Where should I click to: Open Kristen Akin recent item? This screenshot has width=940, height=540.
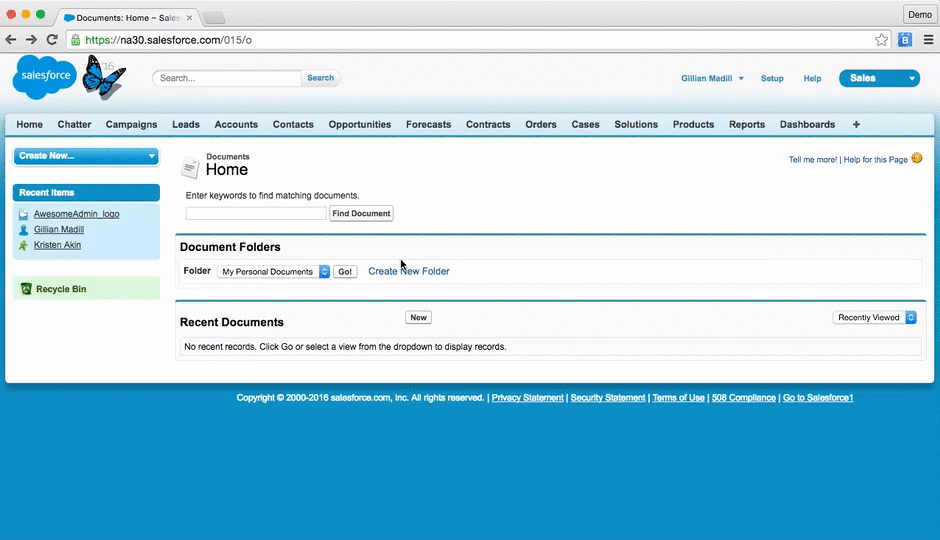click(x=58, y=245)
